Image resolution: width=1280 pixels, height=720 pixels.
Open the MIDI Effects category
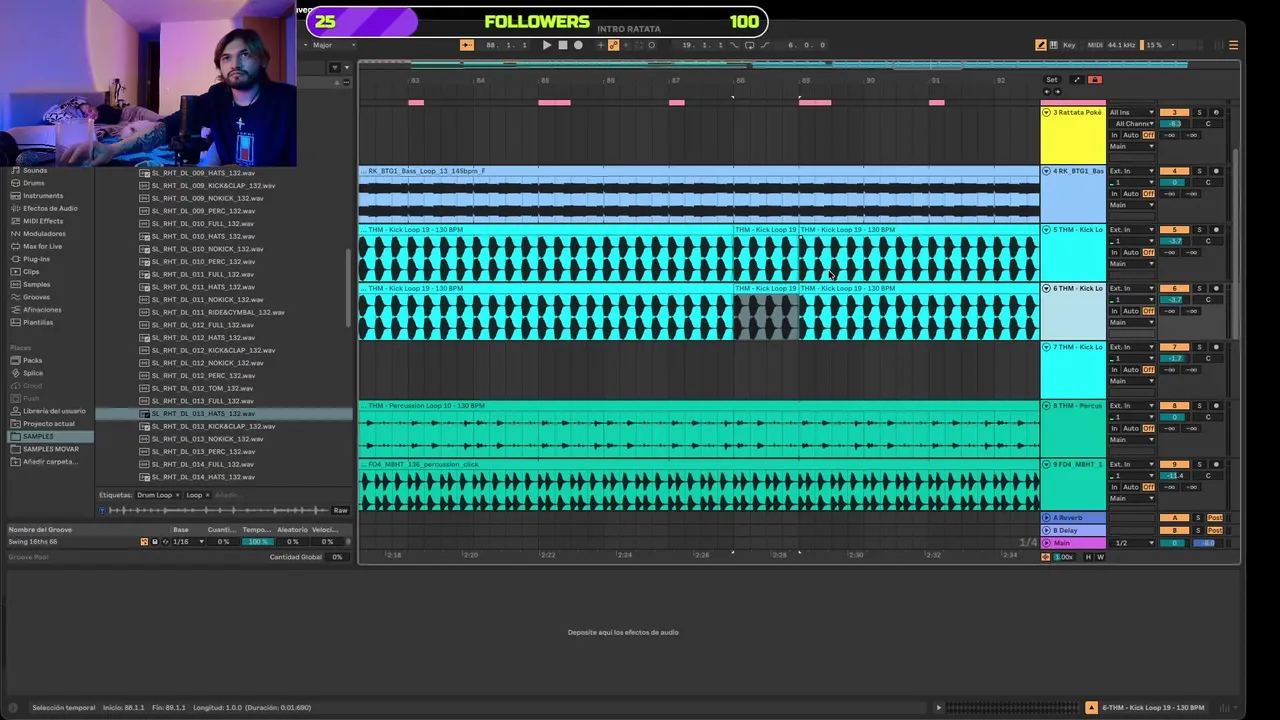pyautogui.click(x=43, y=221)
